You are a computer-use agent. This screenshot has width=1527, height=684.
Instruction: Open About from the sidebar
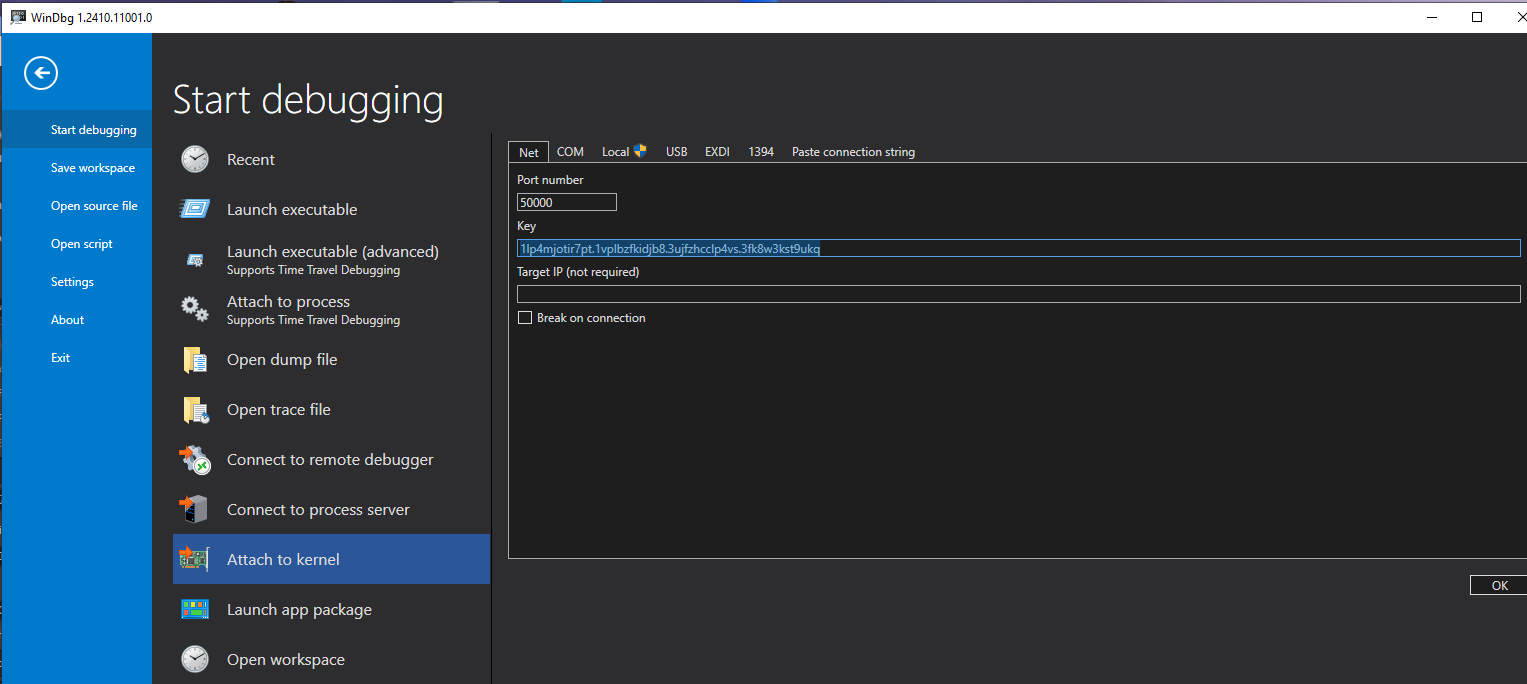point(77,320)
